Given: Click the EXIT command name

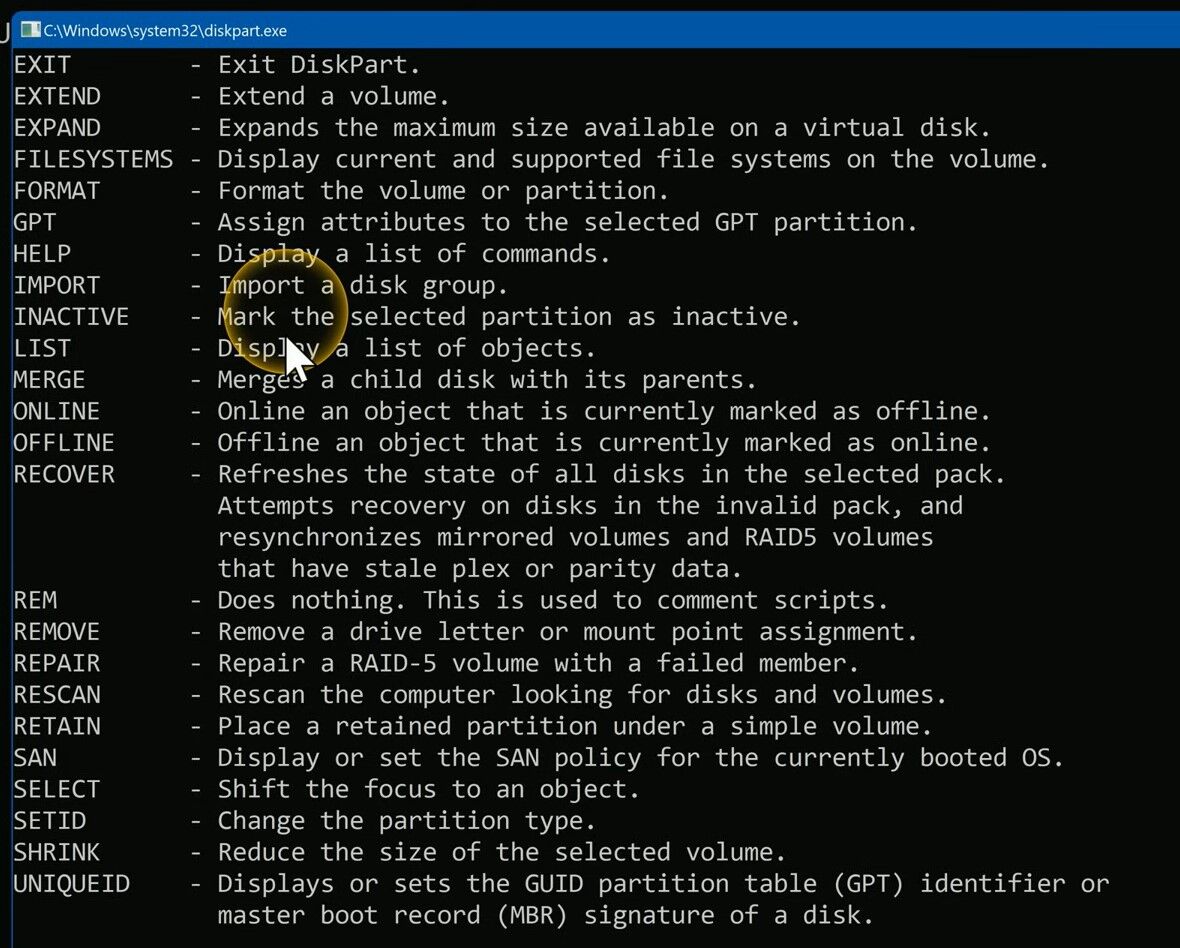Looking at the screenshot, I should point(42,65).
